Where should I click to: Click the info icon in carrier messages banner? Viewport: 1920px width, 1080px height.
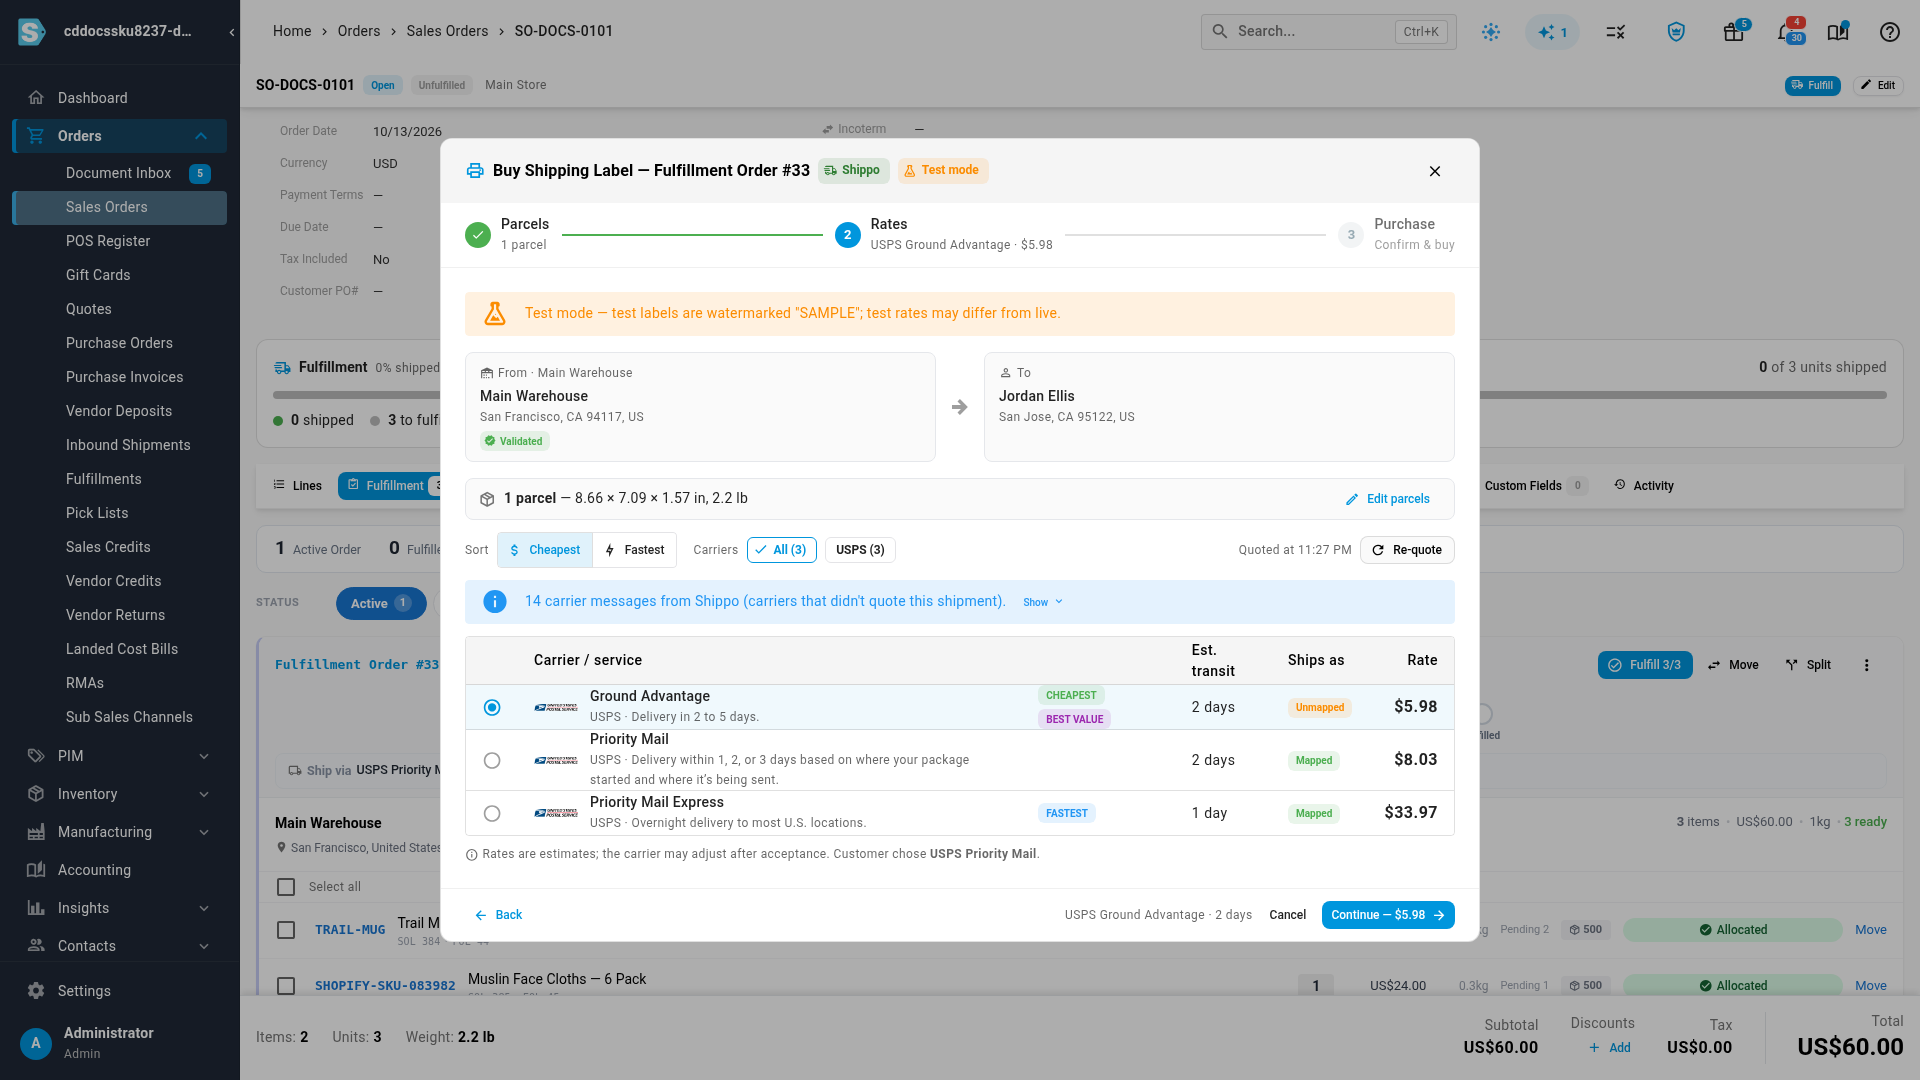click(x=494, y=602)
